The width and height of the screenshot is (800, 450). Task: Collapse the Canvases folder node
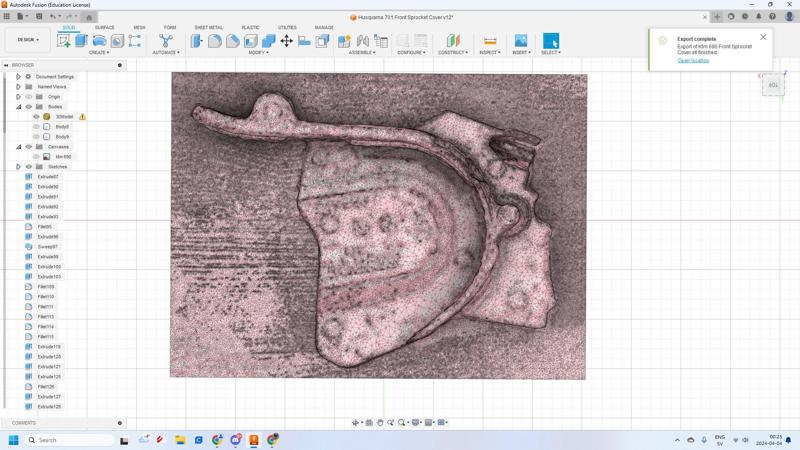(18, 146)
